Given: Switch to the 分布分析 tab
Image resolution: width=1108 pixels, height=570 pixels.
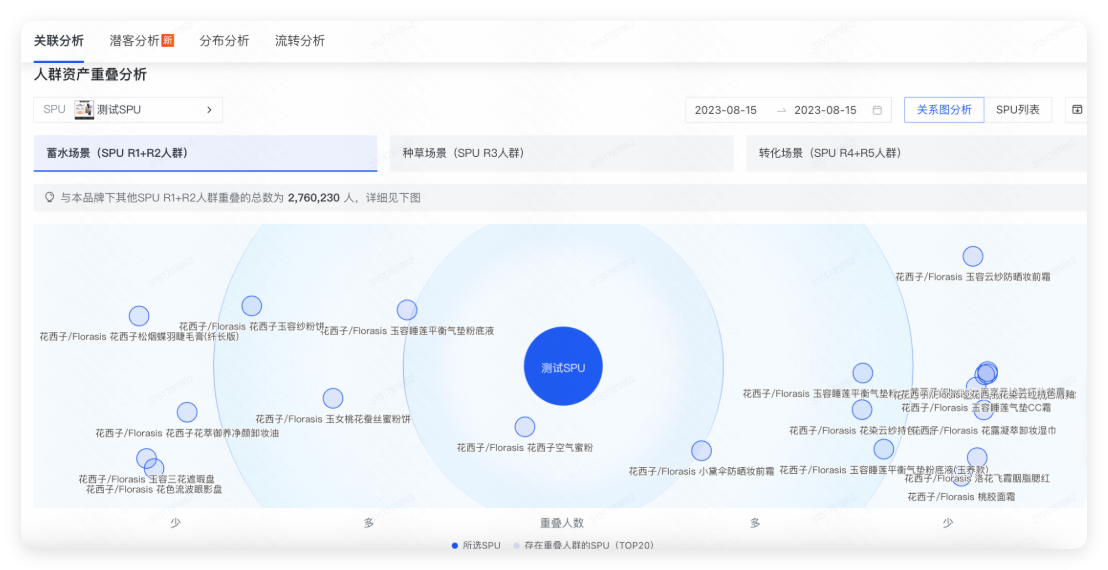Looking at the screenshot, I should click(224, 41).
